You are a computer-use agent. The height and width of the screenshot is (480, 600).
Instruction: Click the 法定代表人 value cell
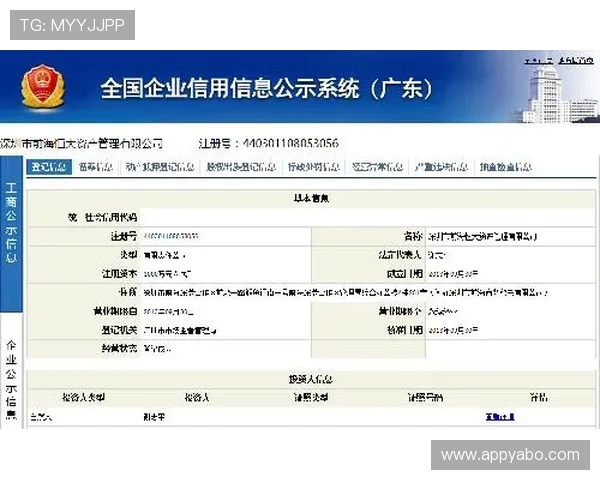510,255
